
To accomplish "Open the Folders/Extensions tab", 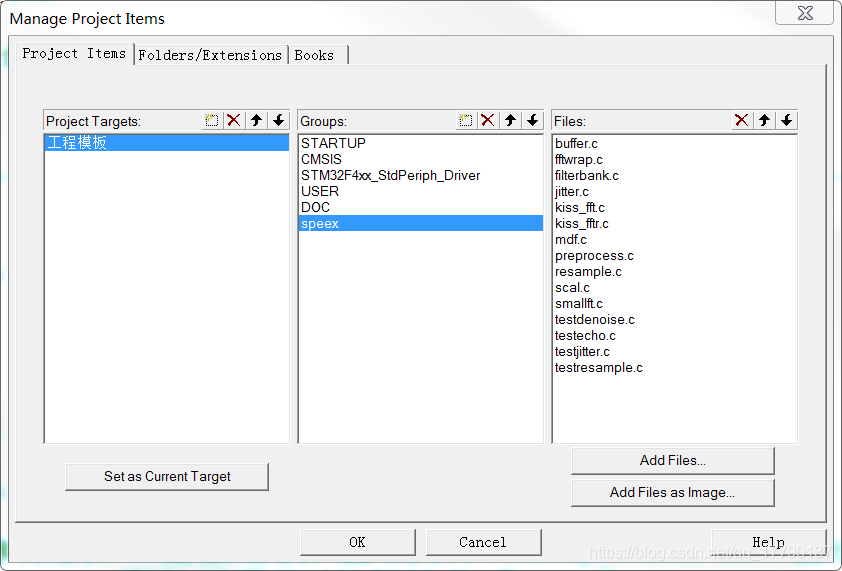I will [x=210, y=55].
